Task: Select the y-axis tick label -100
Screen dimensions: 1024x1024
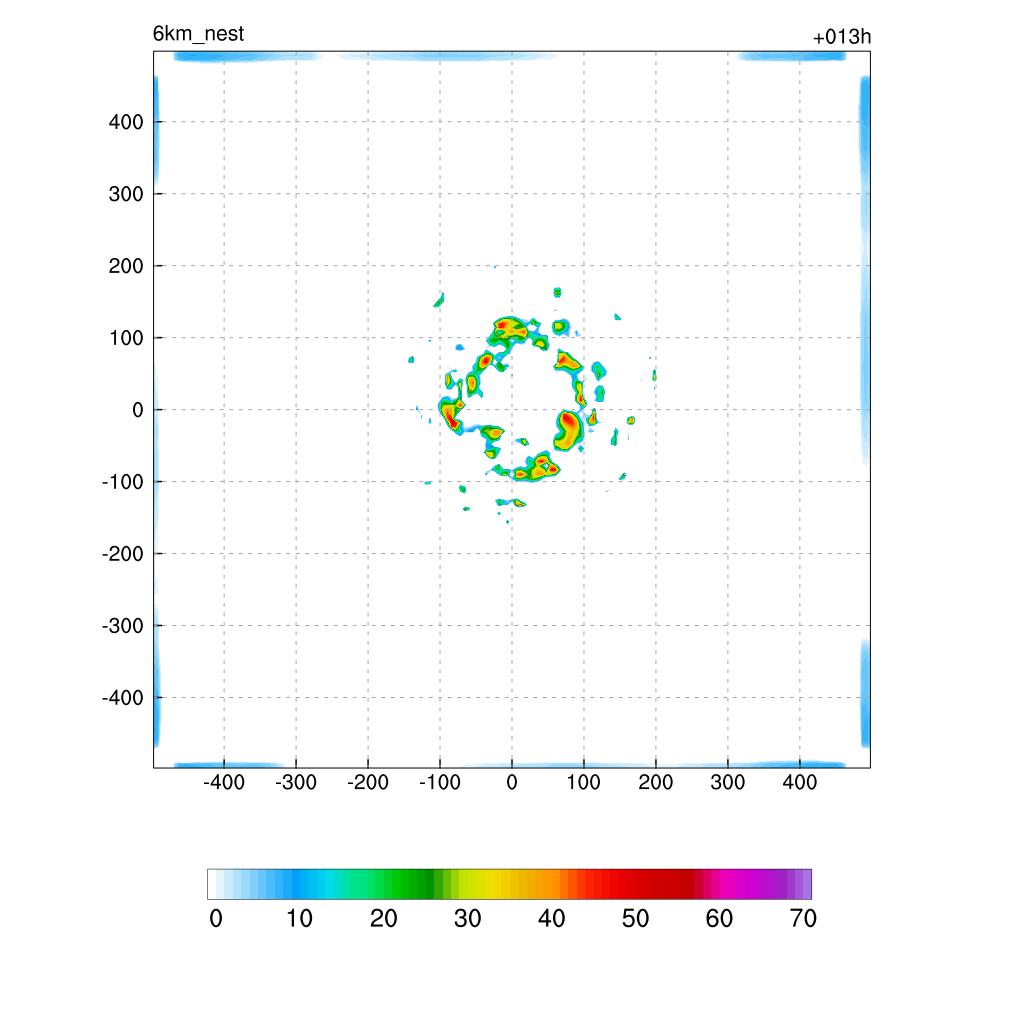Action: (x=123, y=482)
